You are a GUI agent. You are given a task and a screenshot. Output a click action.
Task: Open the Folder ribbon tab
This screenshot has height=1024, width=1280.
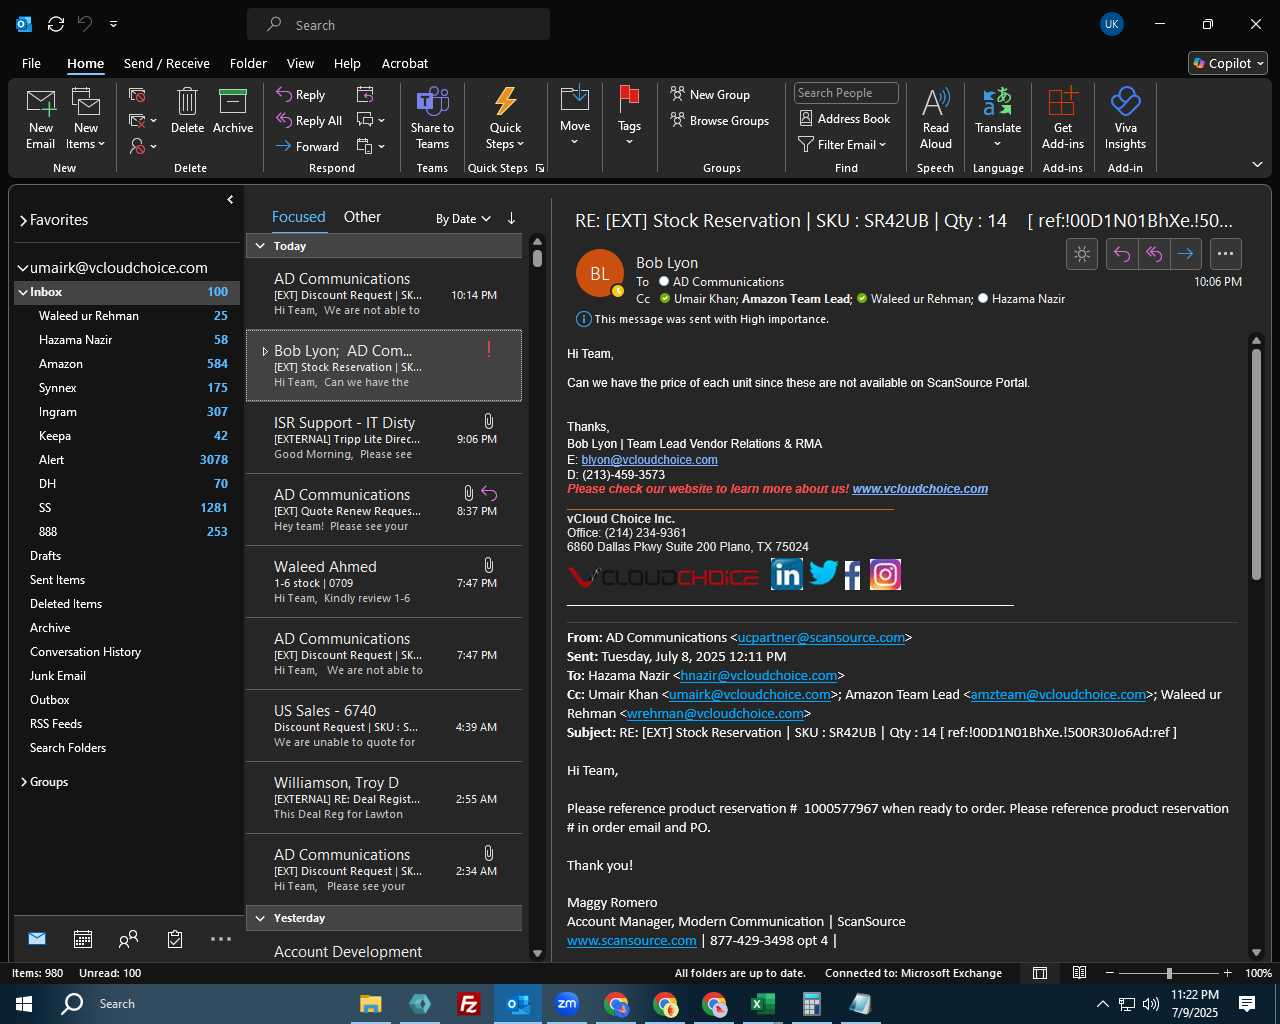tap(248, 63)
